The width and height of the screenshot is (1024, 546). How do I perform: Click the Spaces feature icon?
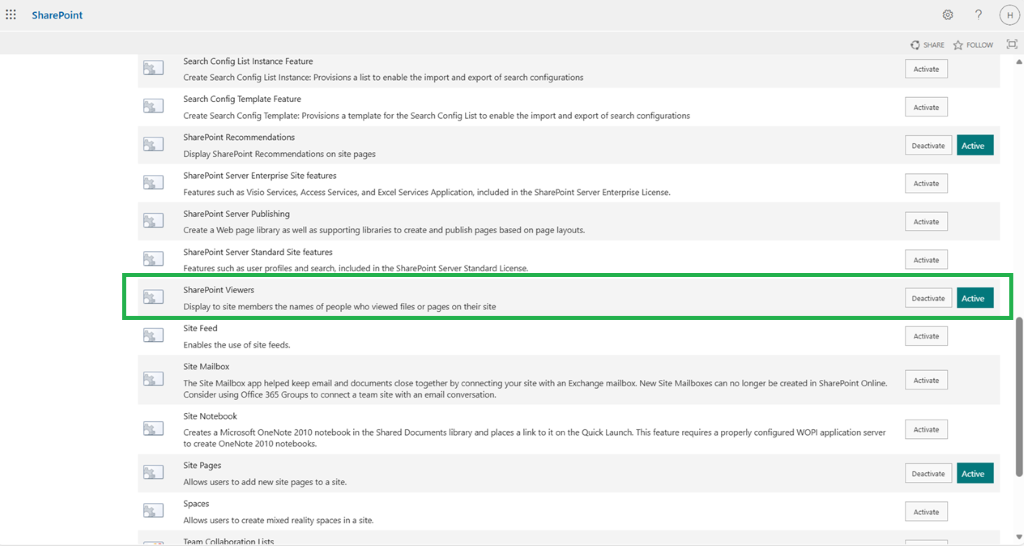[x=153, y=511]
